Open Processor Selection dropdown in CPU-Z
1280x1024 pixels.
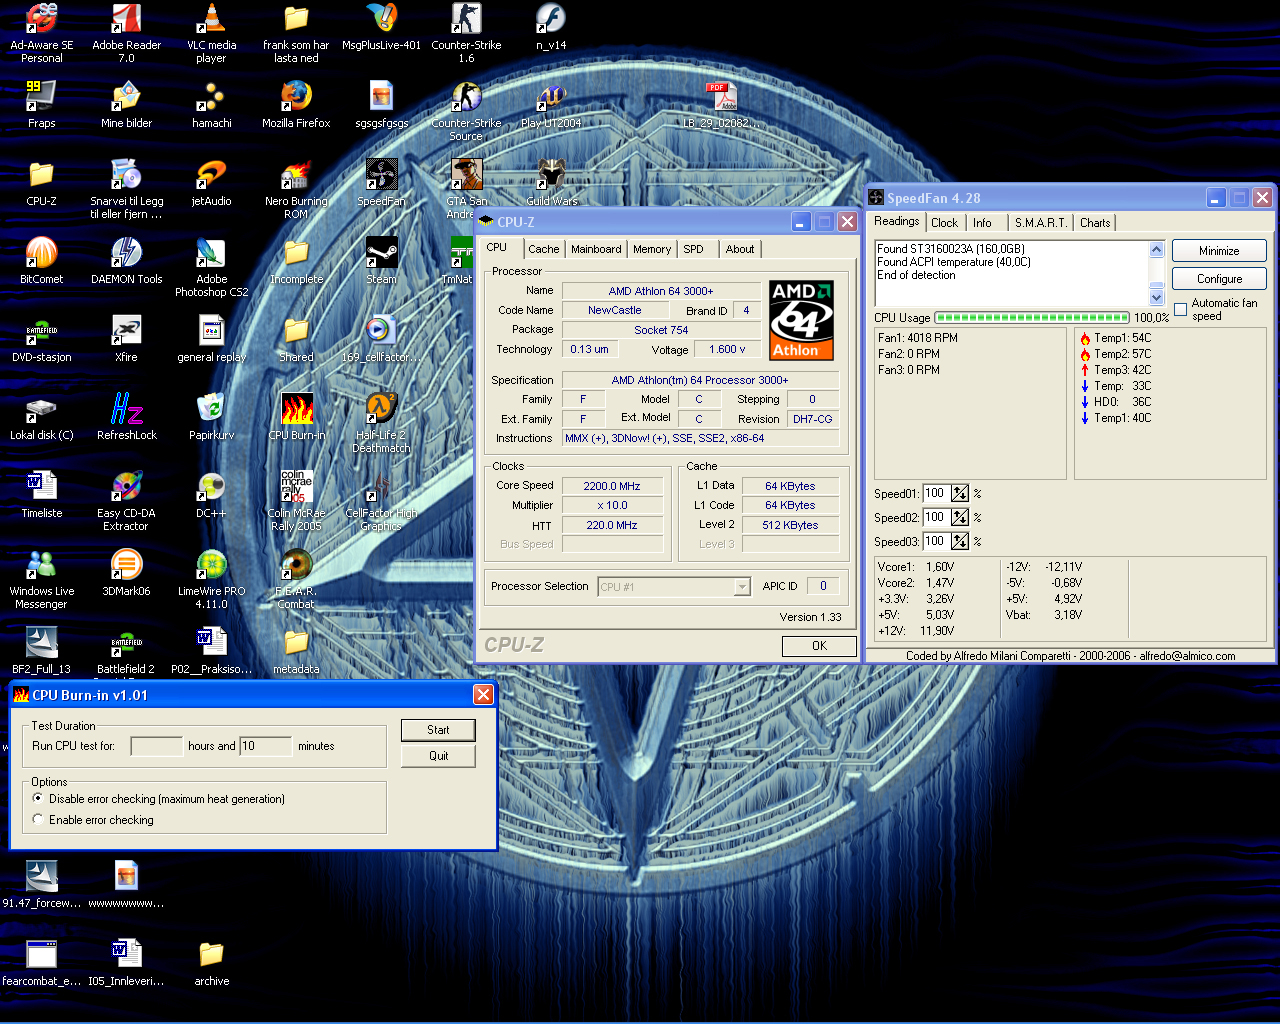pyautogui.click(x=742, y=587)
